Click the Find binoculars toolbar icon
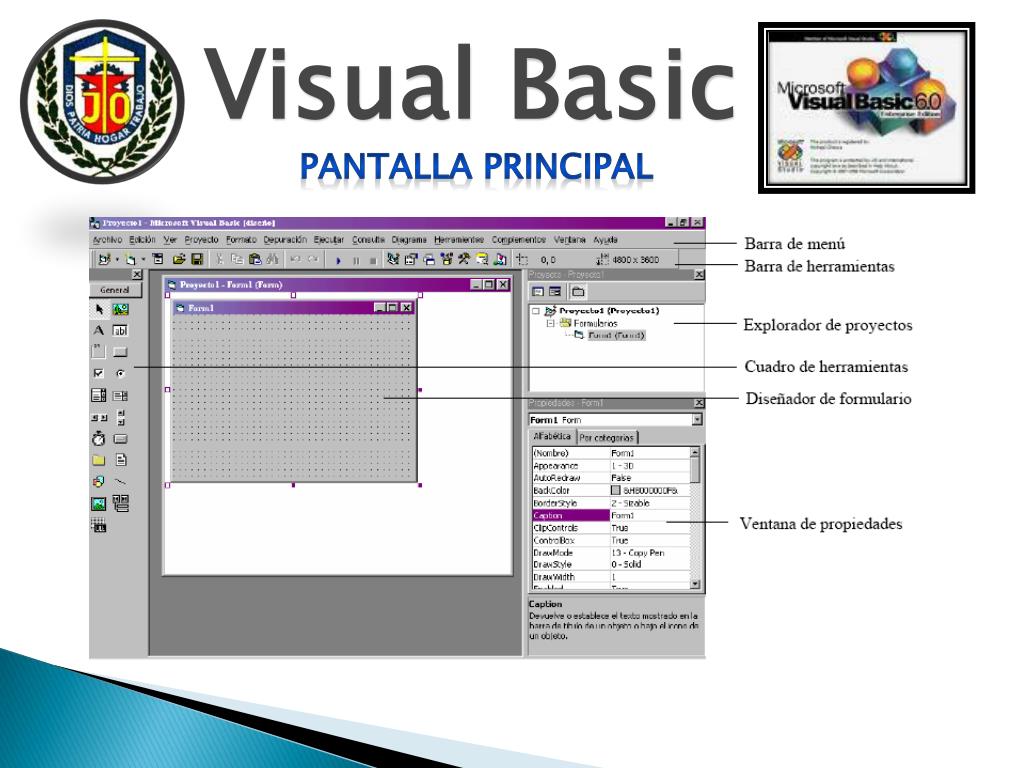The width and height of the screenshot is (1024, 768). 272,259
